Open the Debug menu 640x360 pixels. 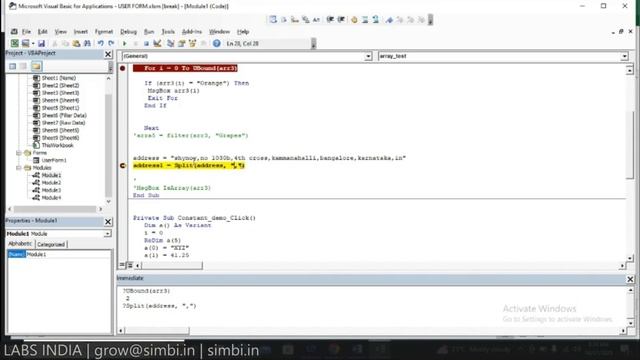tap(128, 31)
